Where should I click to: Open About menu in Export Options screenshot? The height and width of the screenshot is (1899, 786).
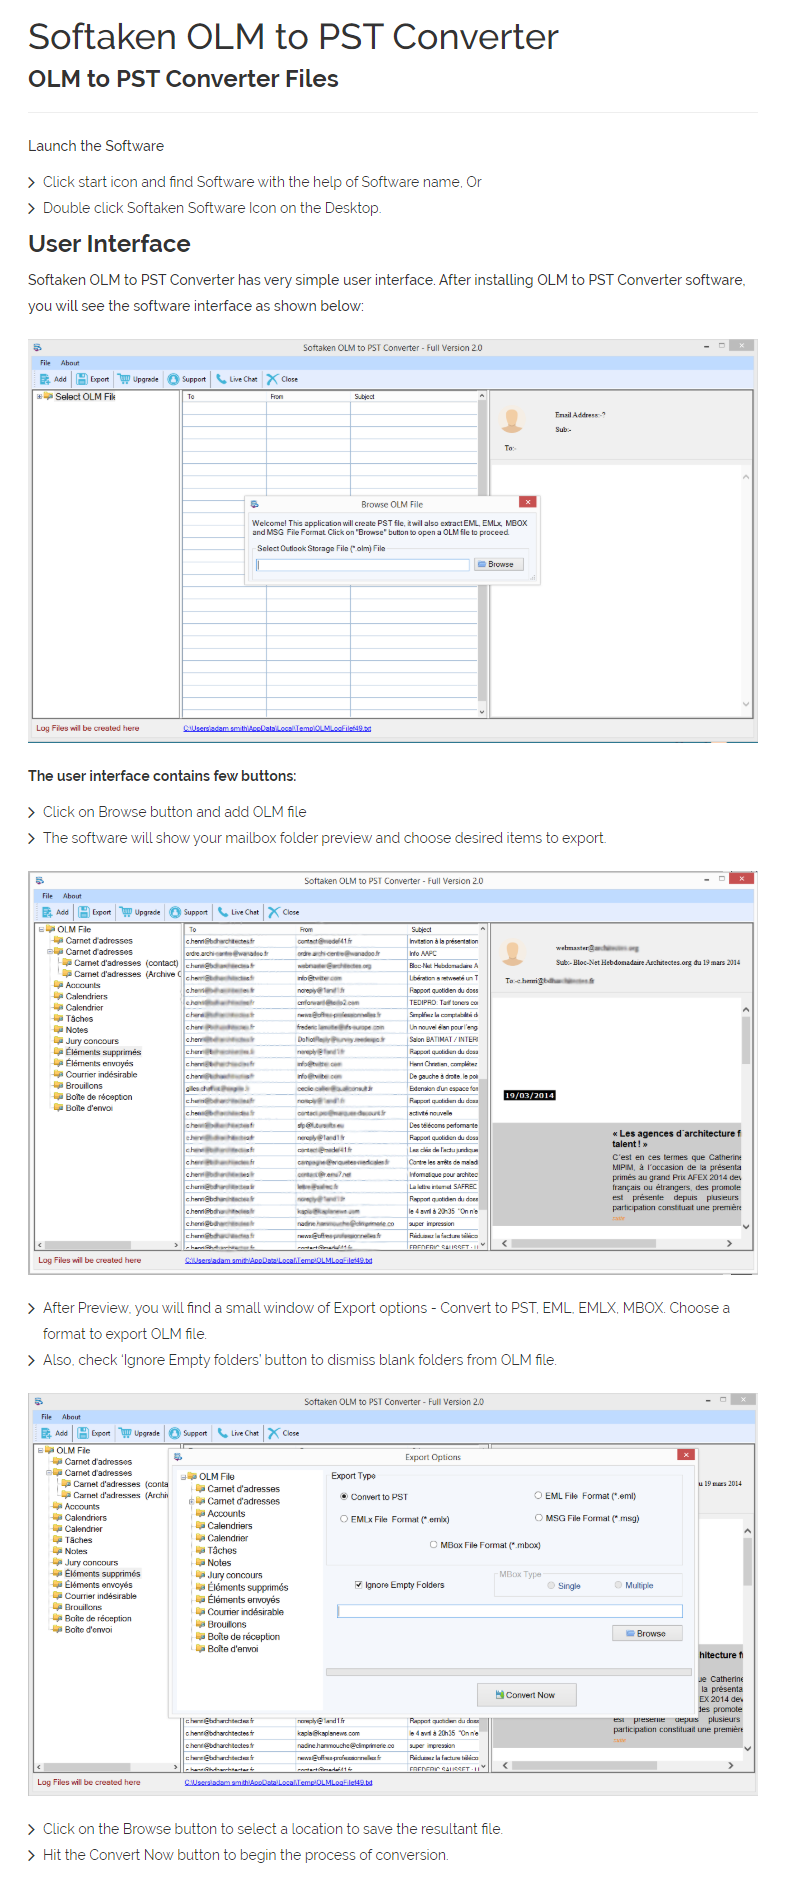click(x=71, y=1417)
